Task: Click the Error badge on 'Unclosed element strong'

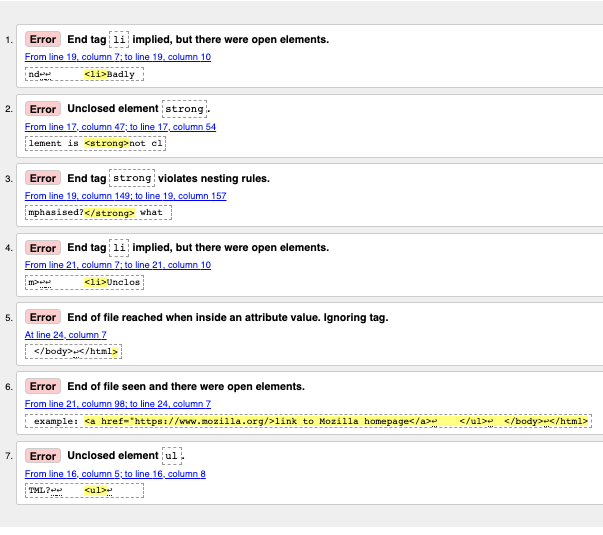Action: 43,109
